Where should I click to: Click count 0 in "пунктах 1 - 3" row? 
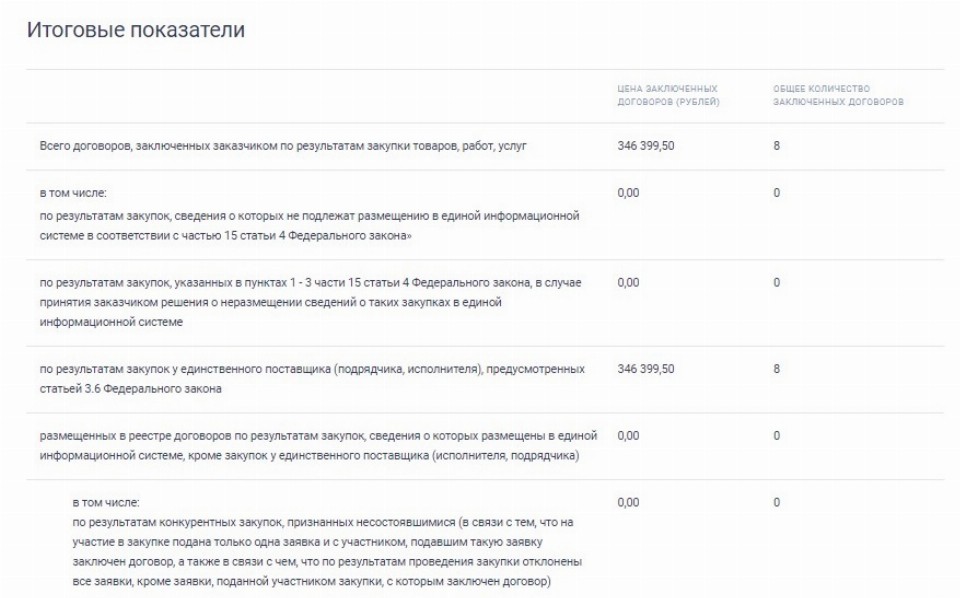(776, 283)
